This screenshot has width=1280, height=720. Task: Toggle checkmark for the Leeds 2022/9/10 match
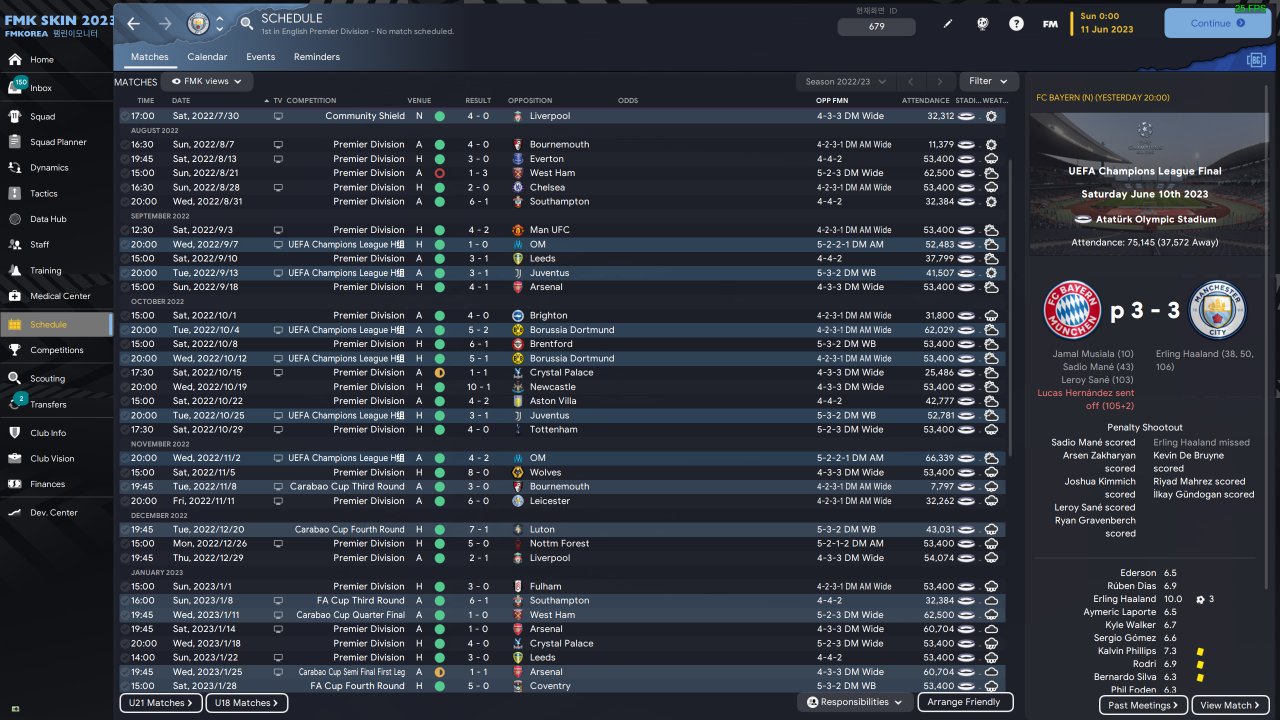click(x=125, y=258)
